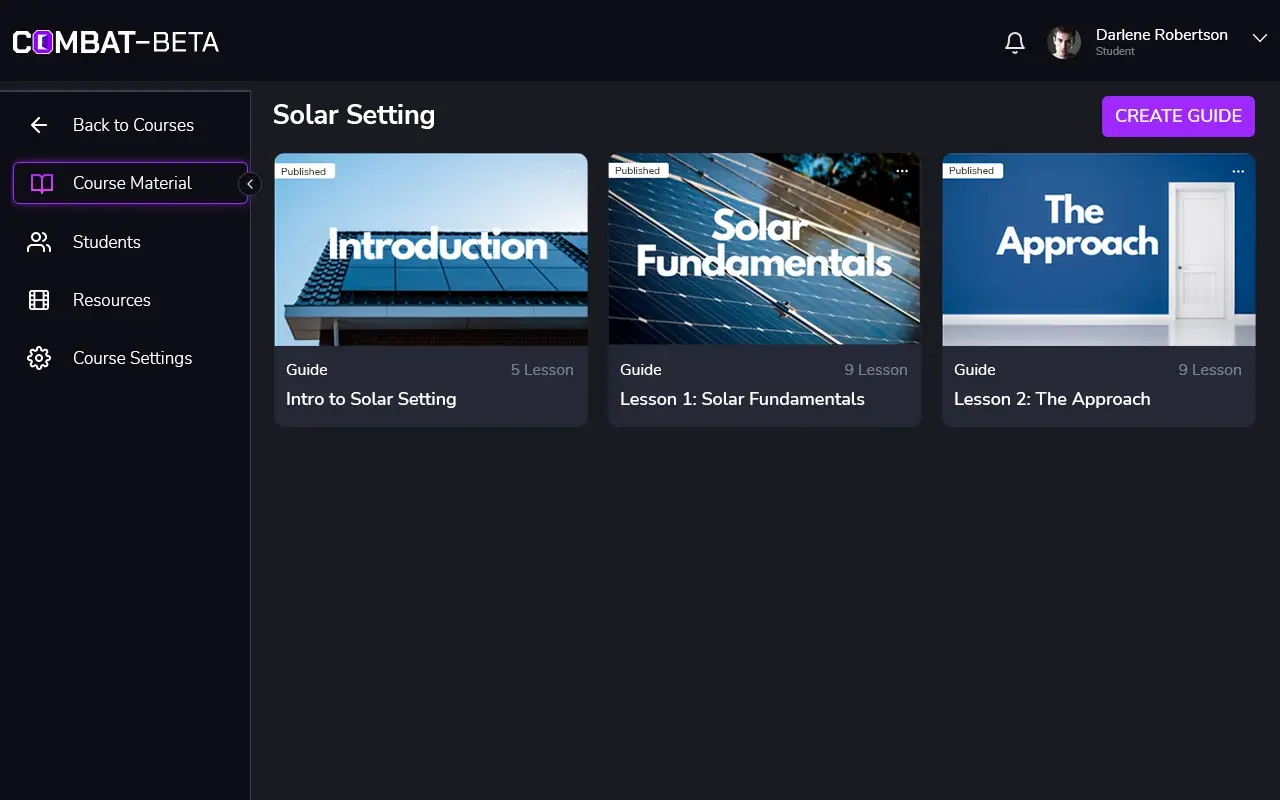This screenshot has height=800, width=1280.
Task: Open the Introduction guide thumbnail
Action: 431,250
